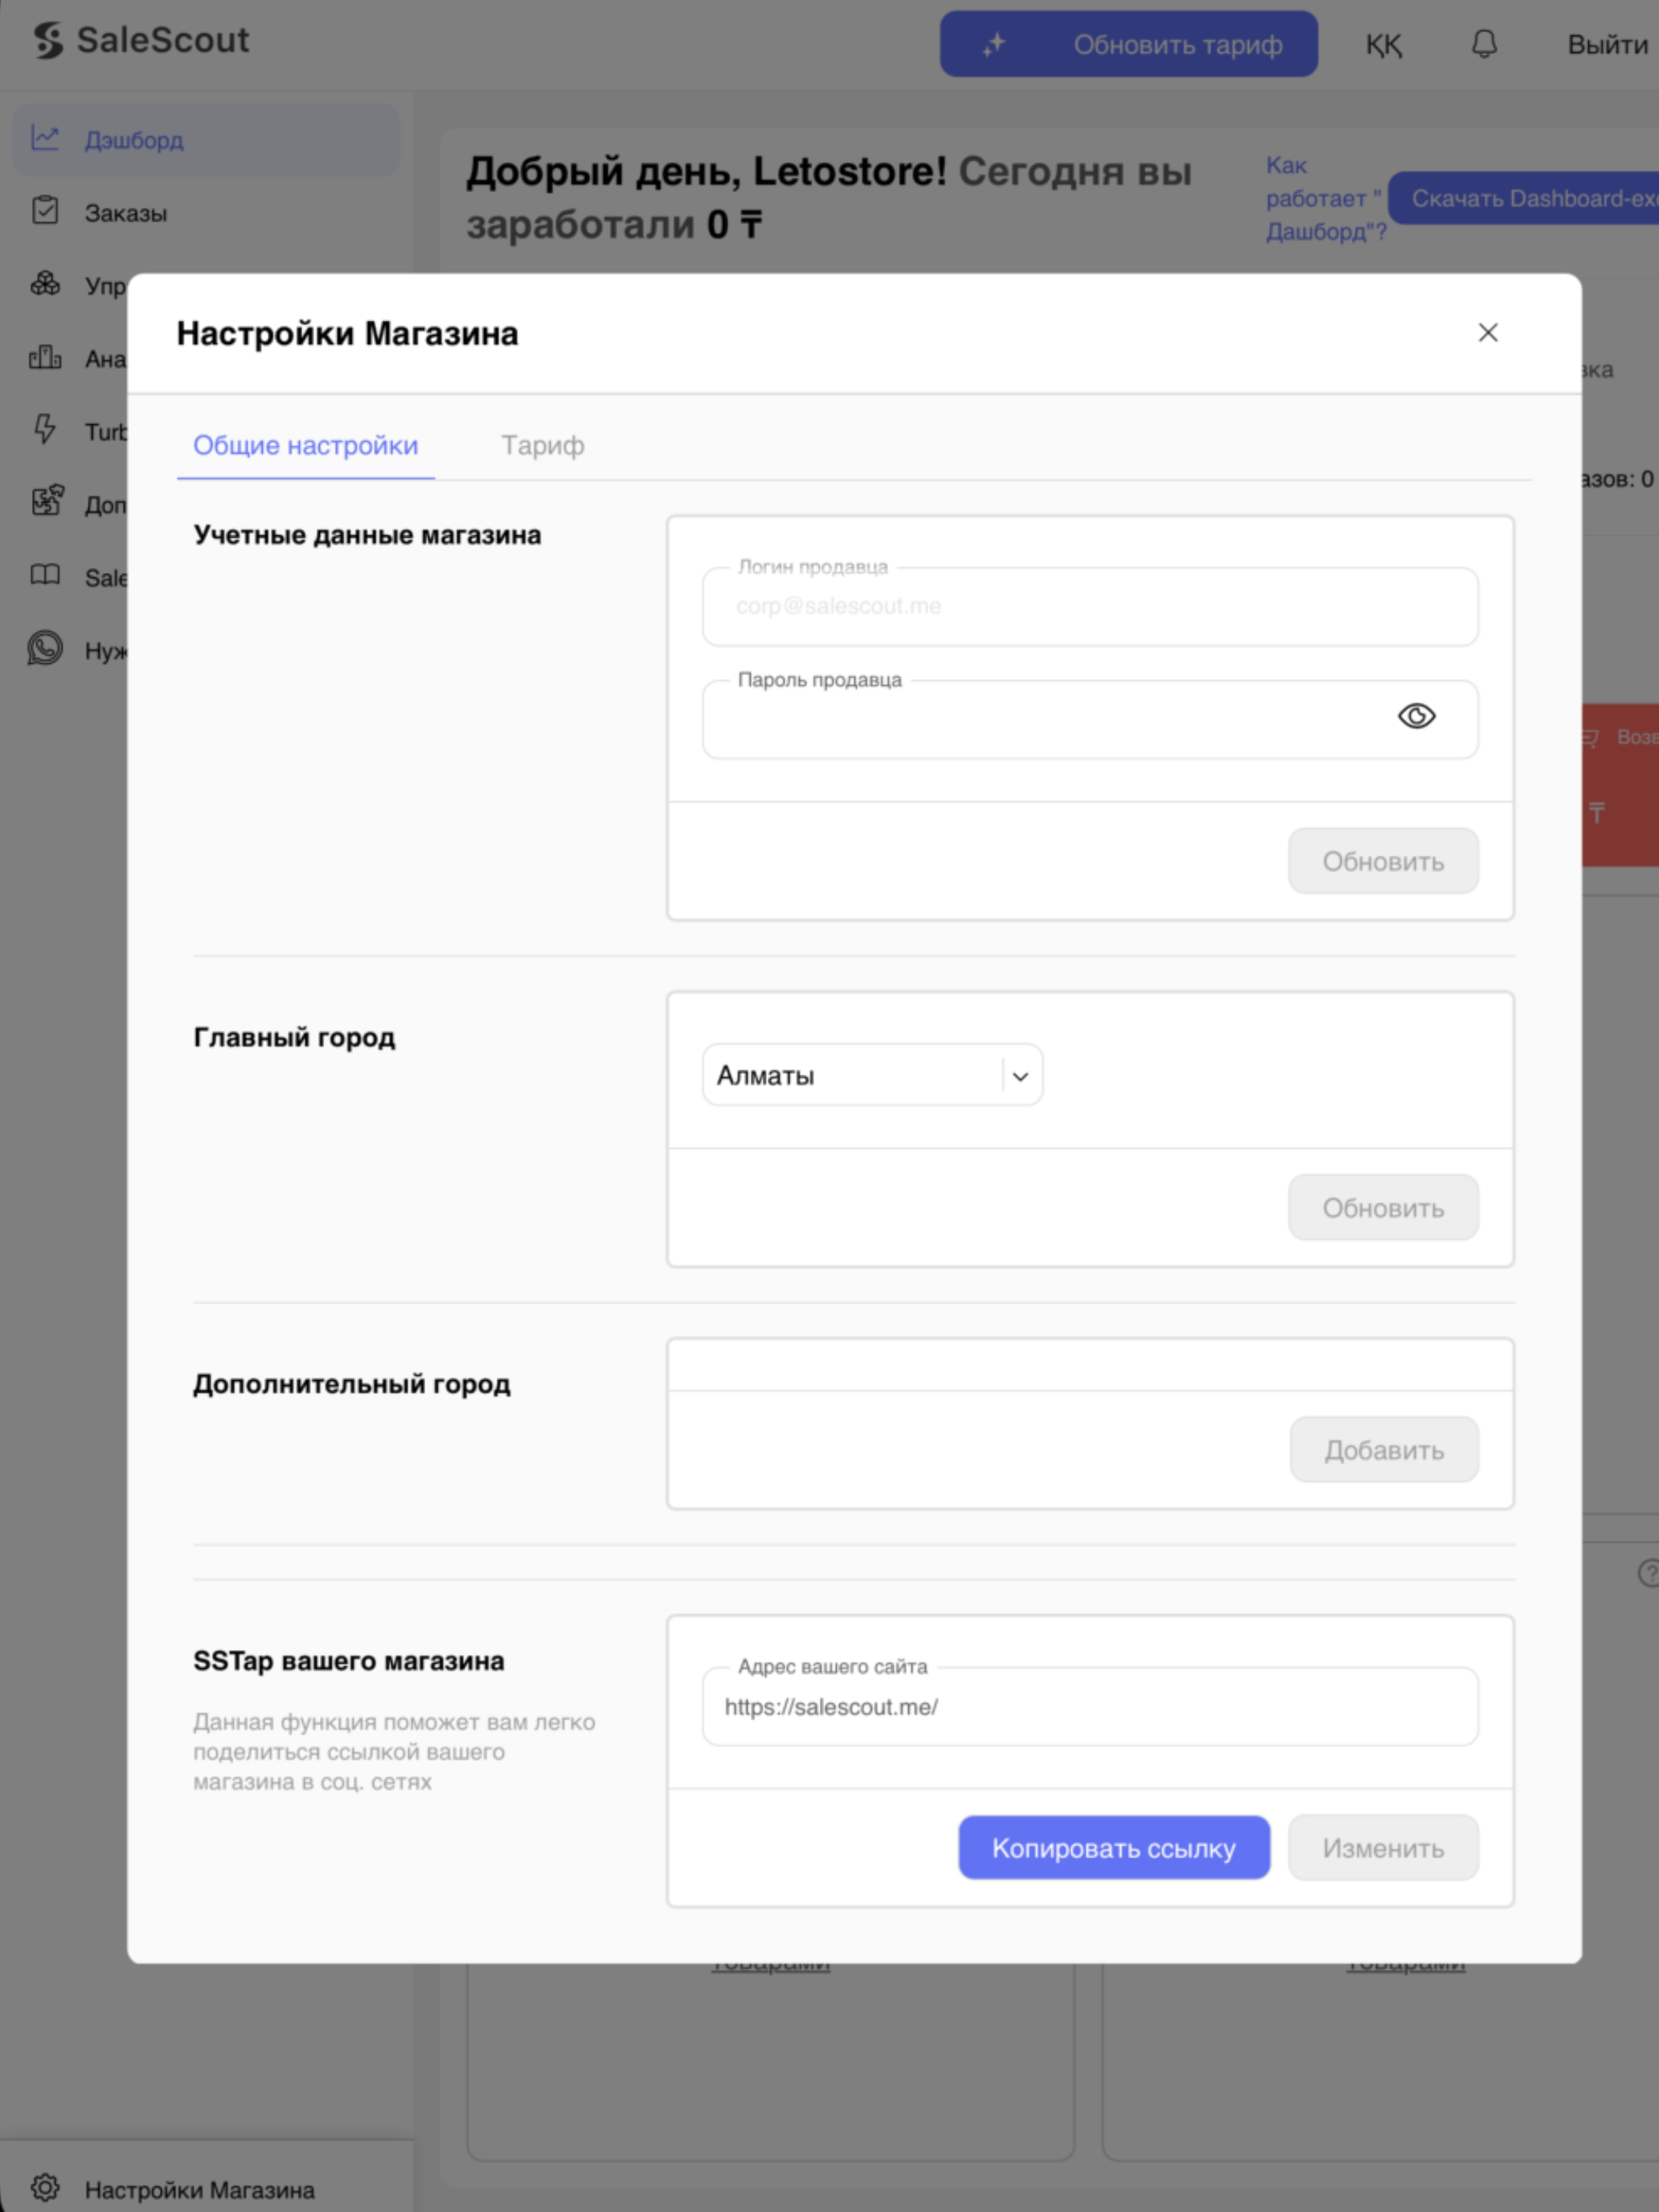Screen dimensions: 1659x2212
Task: Click the Копировать ссылку button
Action: point(1114,1848)
